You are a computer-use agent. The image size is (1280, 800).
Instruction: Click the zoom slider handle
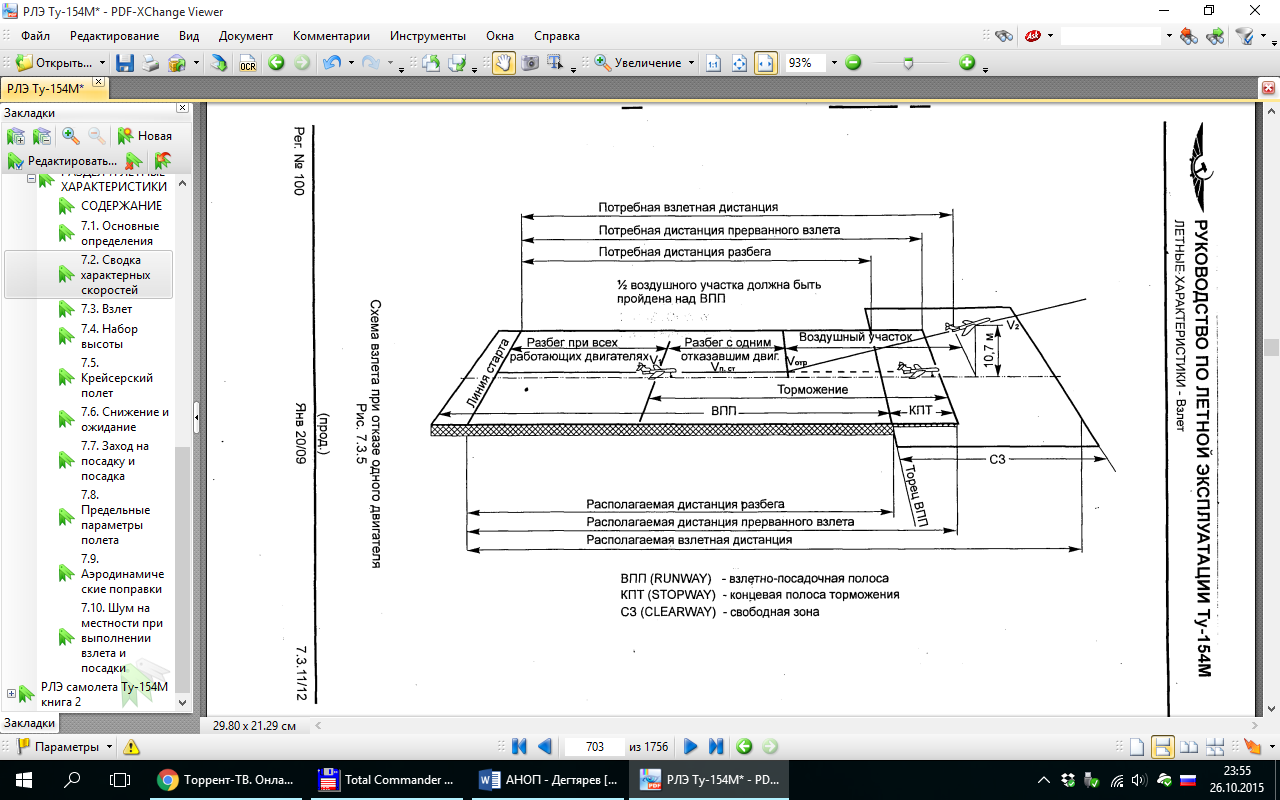click(x=908, y=63)
